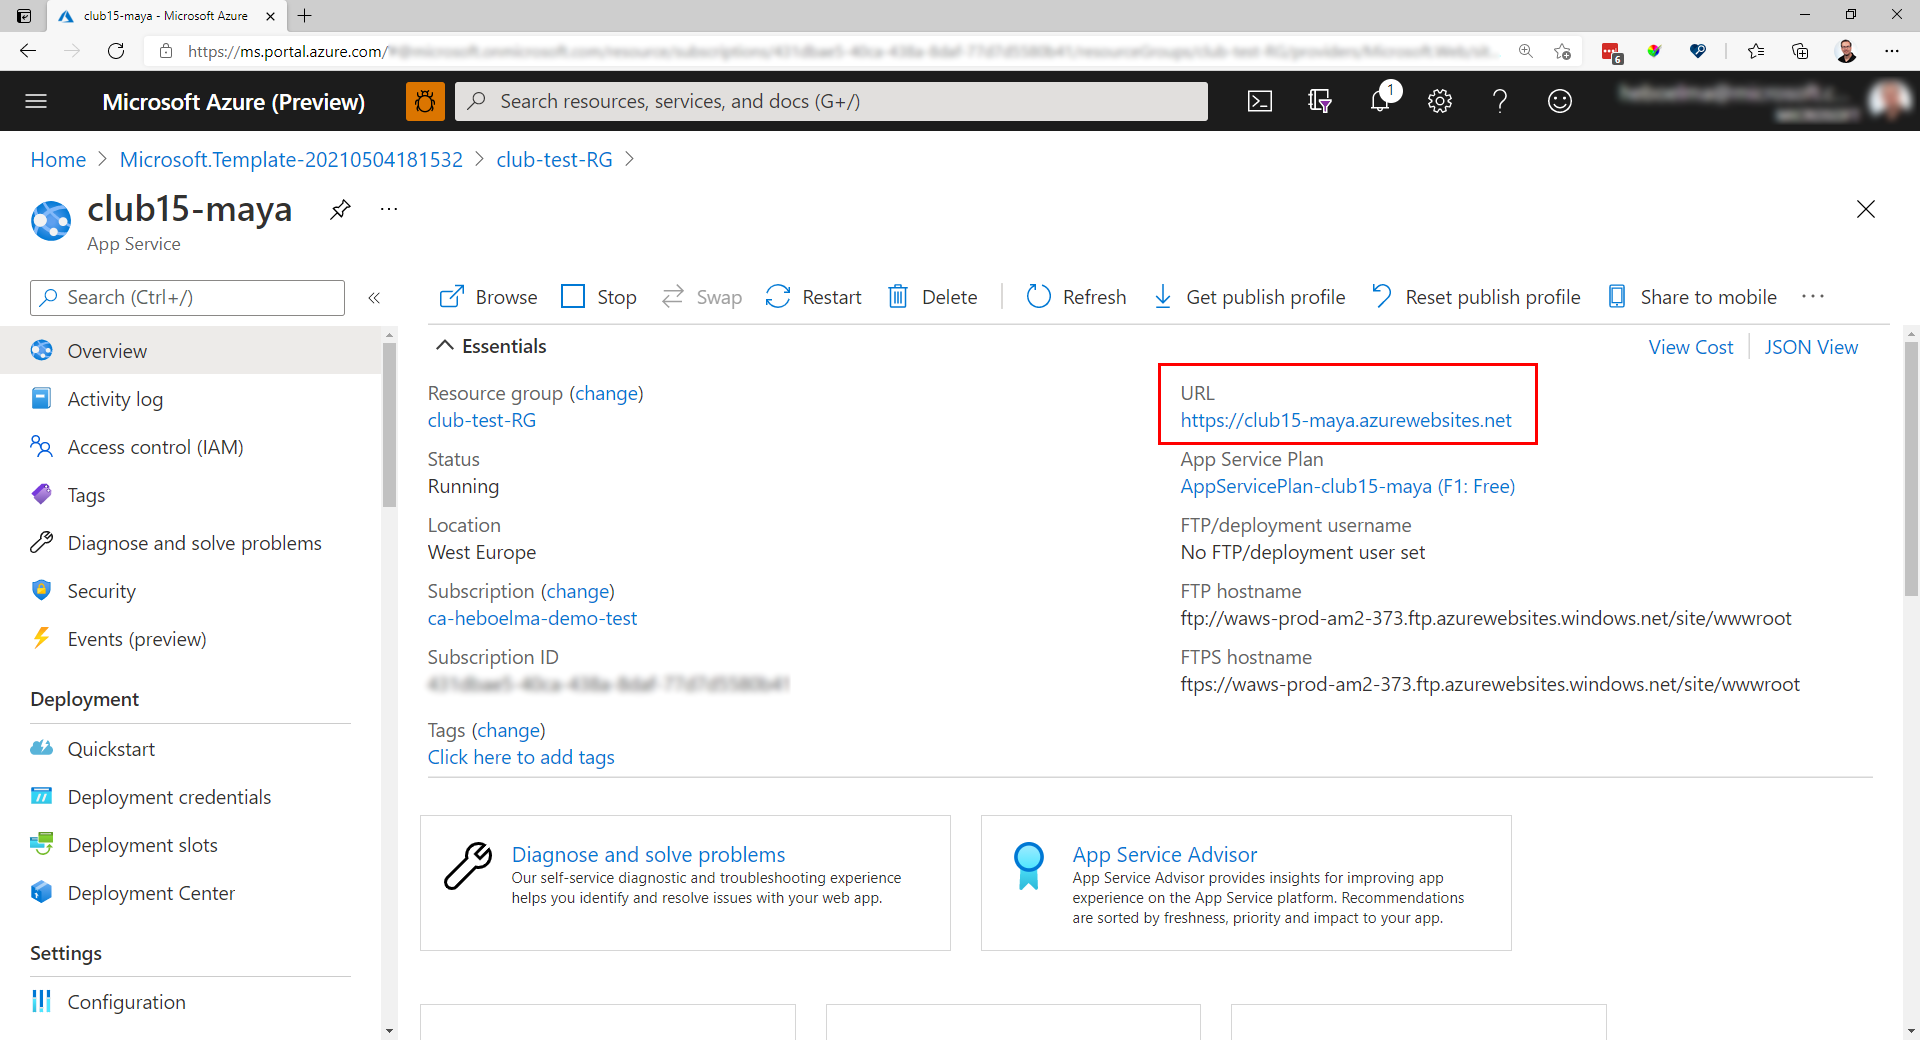Stop the app service
Image resolution: width=1920 pixels, height=1040 pixels.
pos(599,297)
